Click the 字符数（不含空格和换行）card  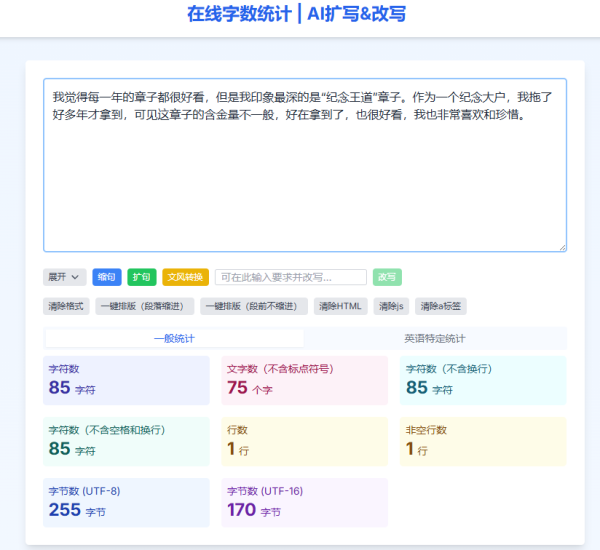coord(126,442)
